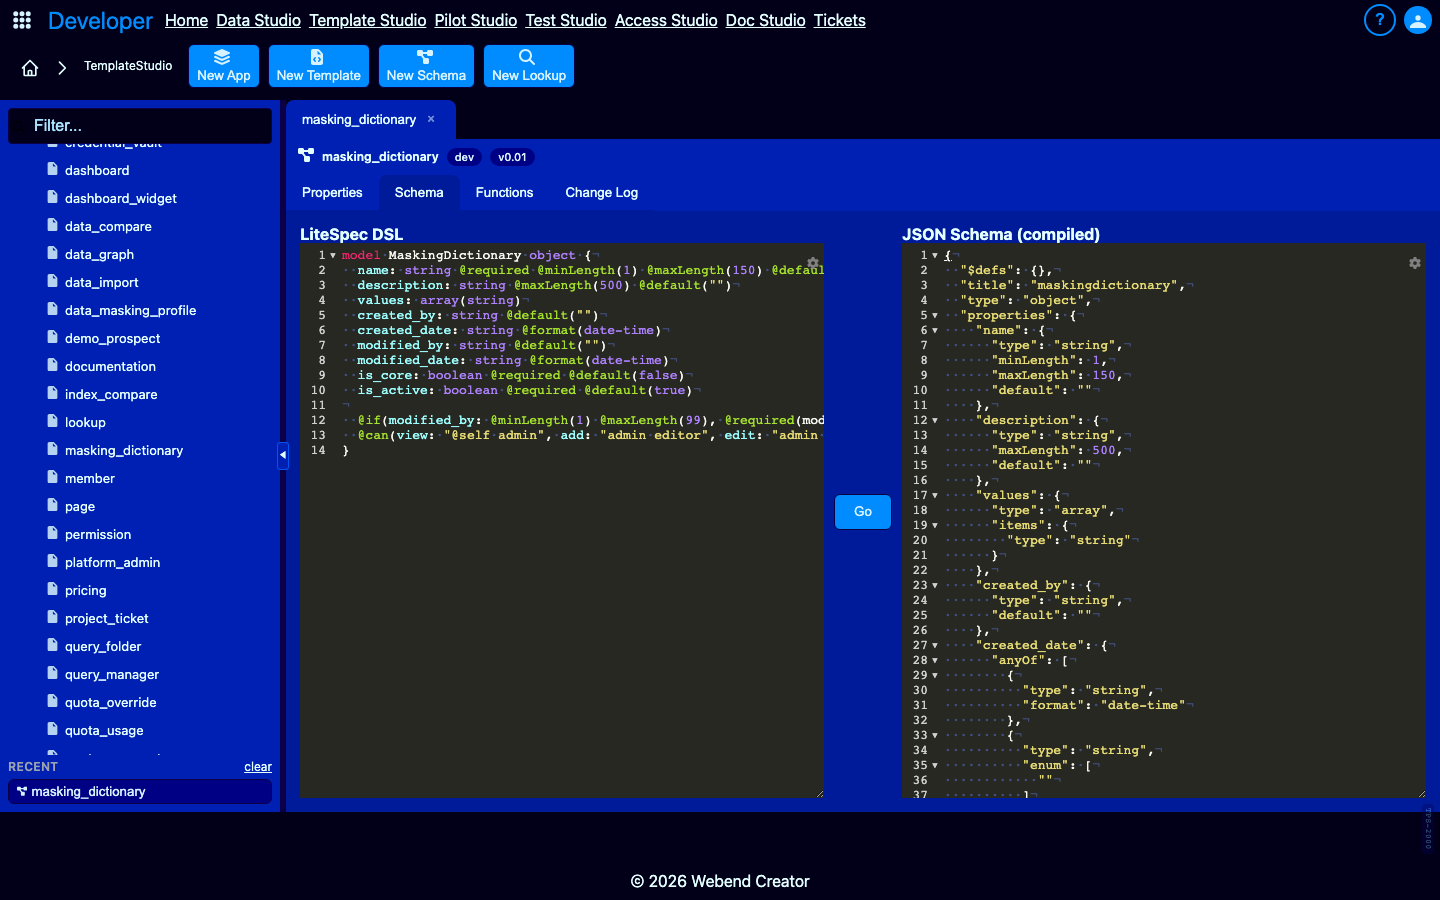Click file icon next to member
This screenshot has width=1440, height=900.
pos(52,478)
